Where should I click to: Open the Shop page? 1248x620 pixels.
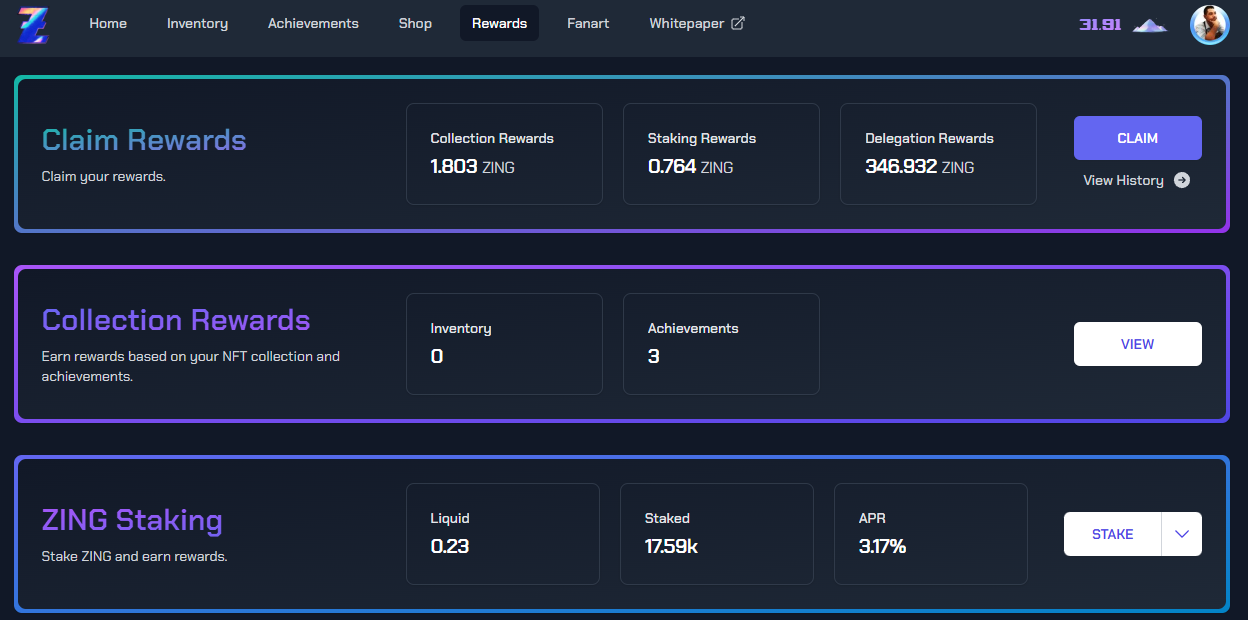tap(415, 23)
